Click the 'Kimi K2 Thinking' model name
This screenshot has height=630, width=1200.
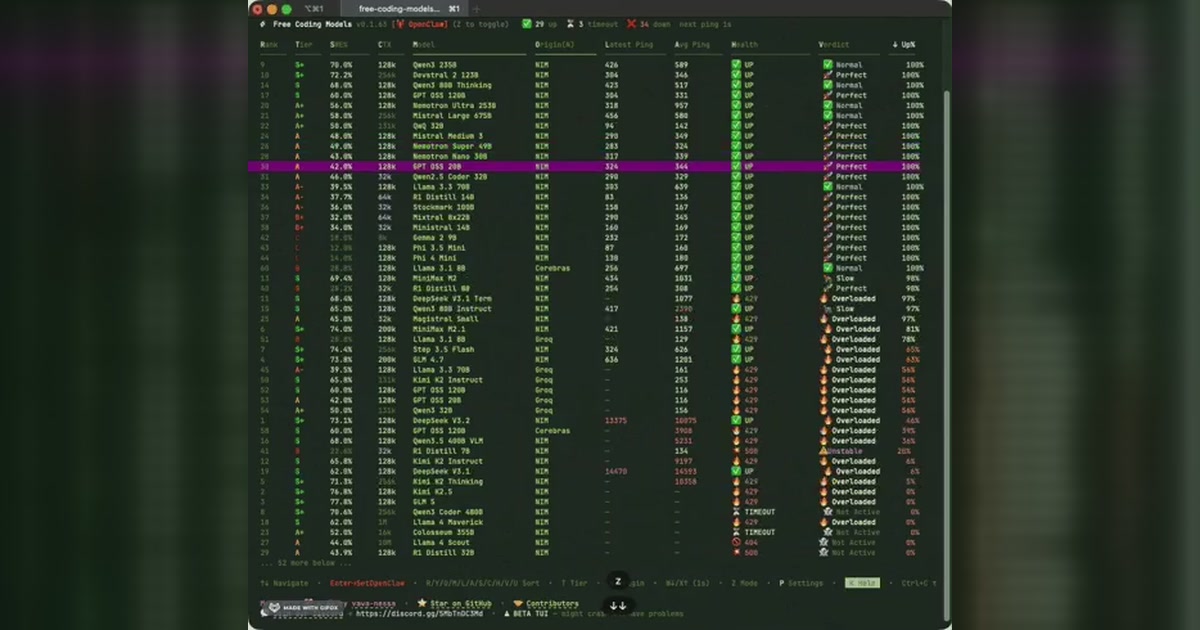(448, 482)
